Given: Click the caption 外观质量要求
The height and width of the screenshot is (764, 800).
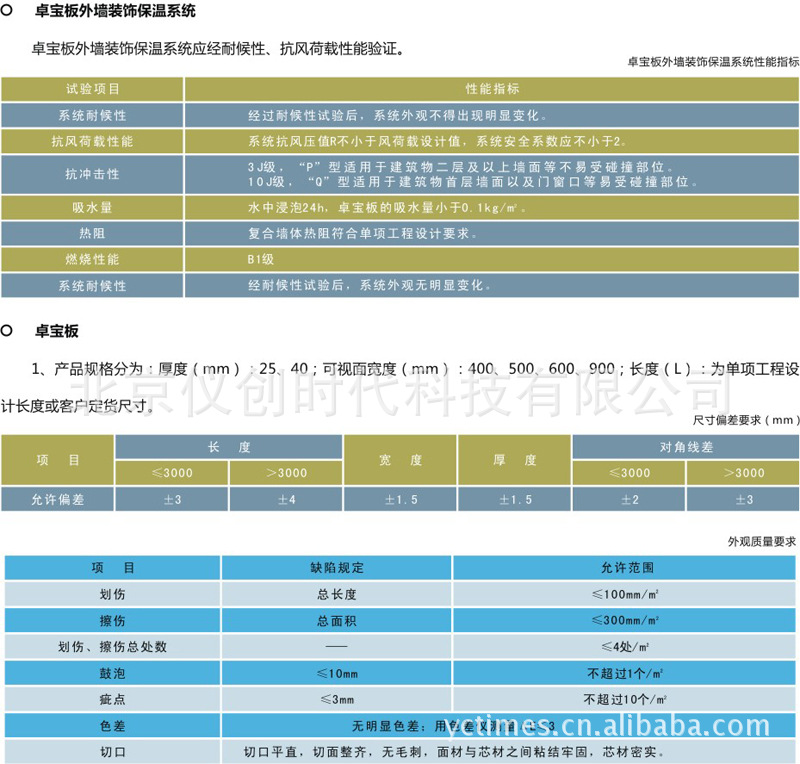Looking at the screenshot, I should tap(762, 541).
